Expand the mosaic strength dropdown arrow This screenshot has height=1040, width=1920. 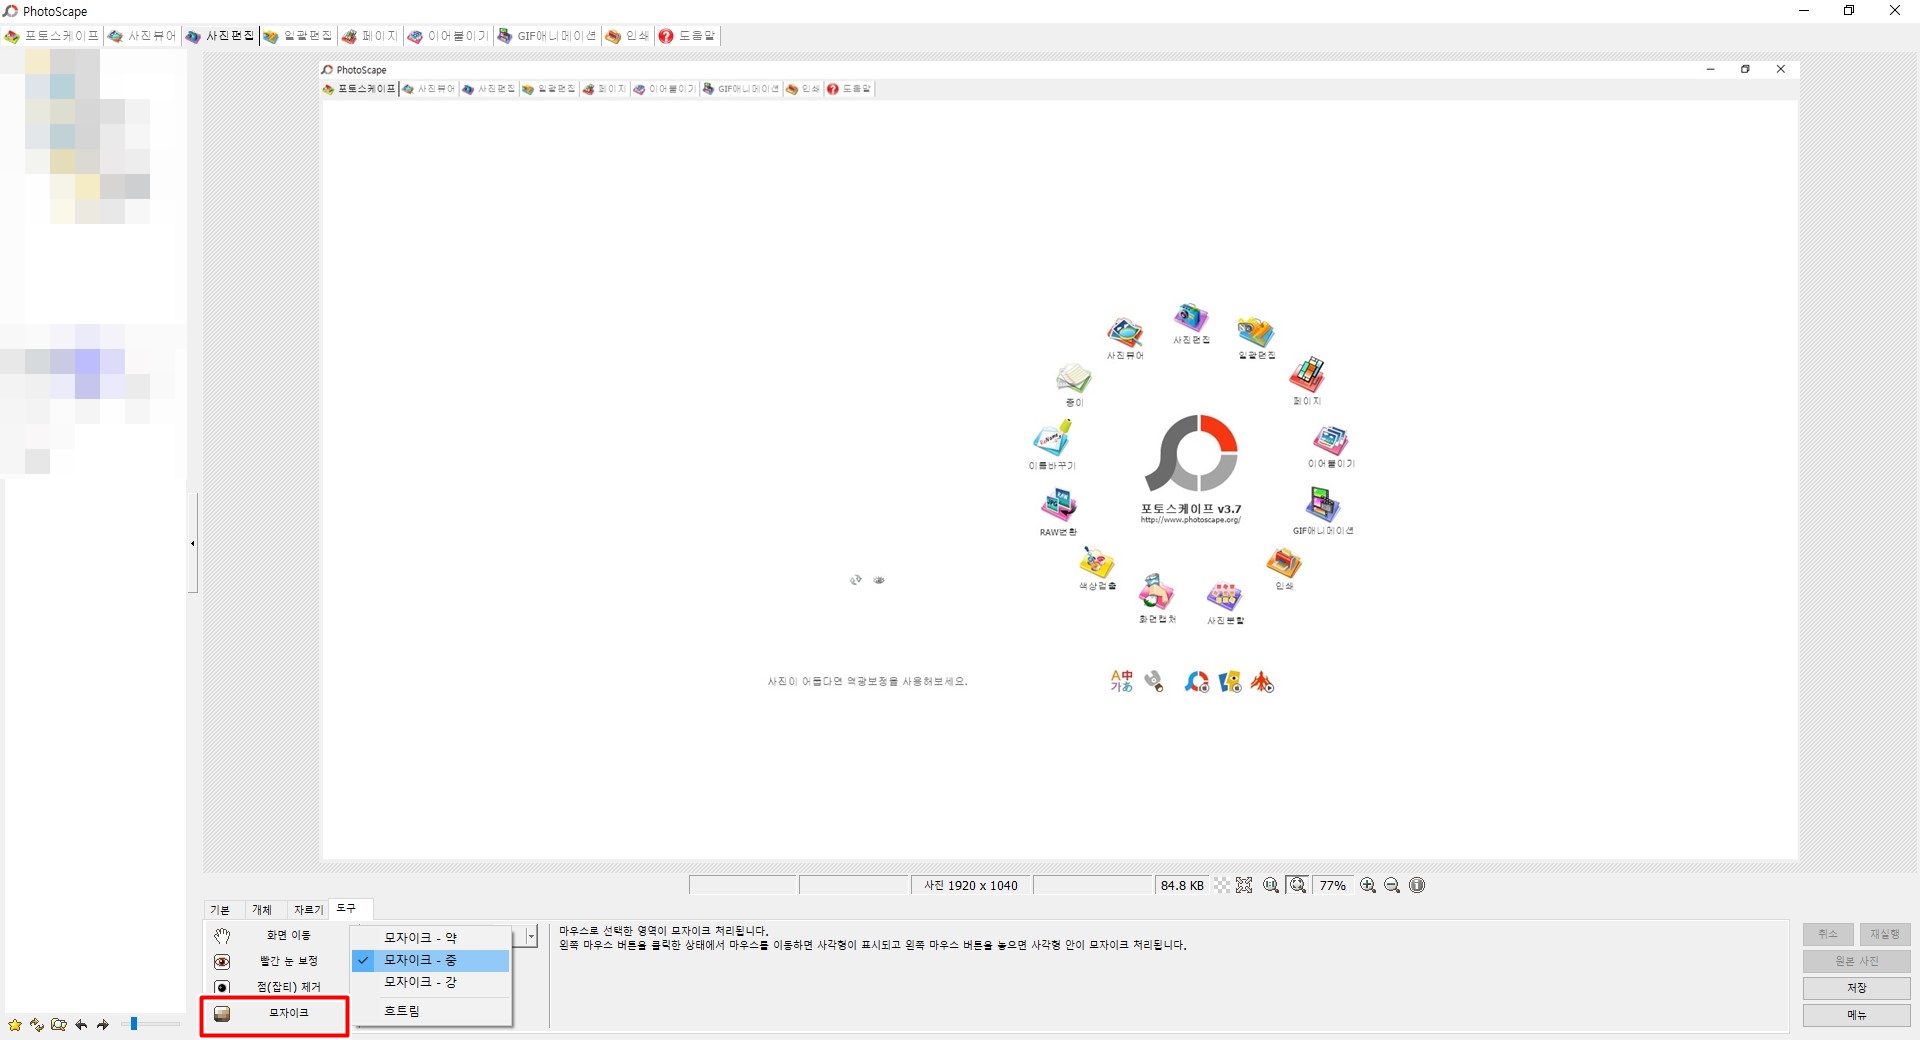531,937
